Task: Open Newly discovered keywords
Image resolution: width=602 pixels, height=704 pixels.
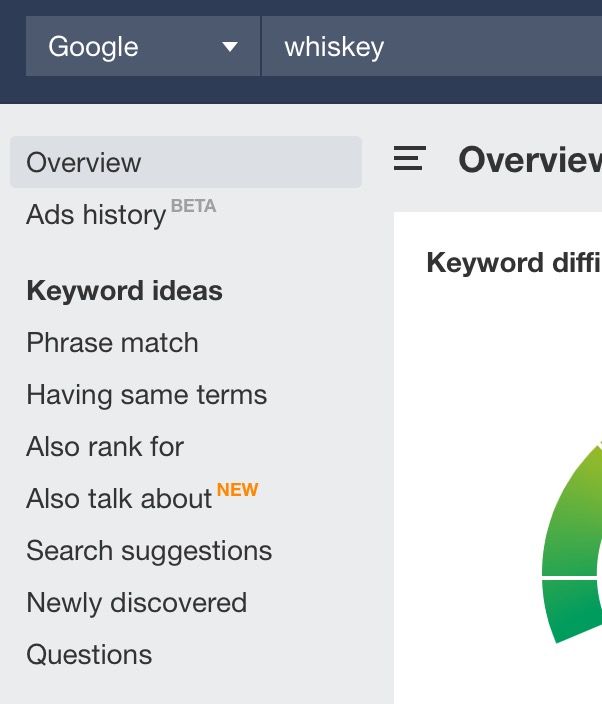Action: pyautogui.click(x=136, y=603)
